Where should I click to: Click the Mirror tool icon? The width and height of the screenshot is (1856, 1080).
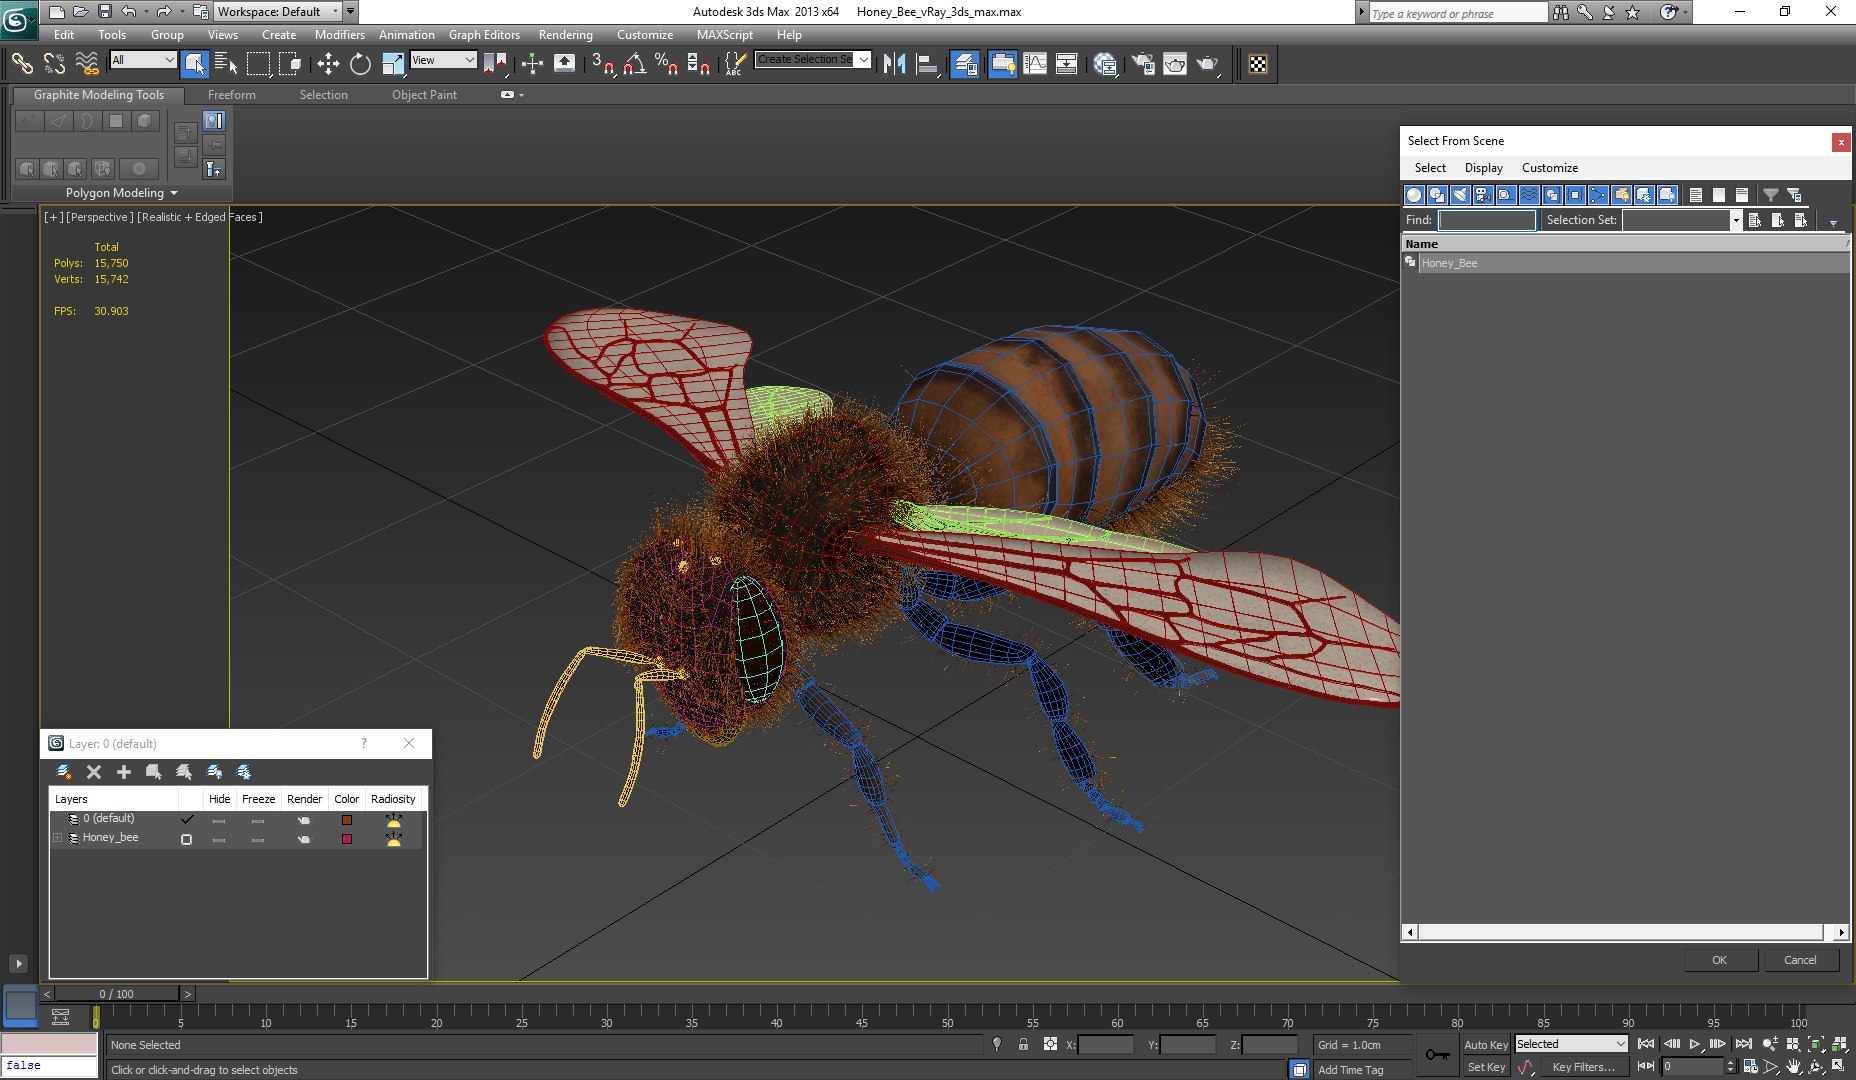point(894,64)
